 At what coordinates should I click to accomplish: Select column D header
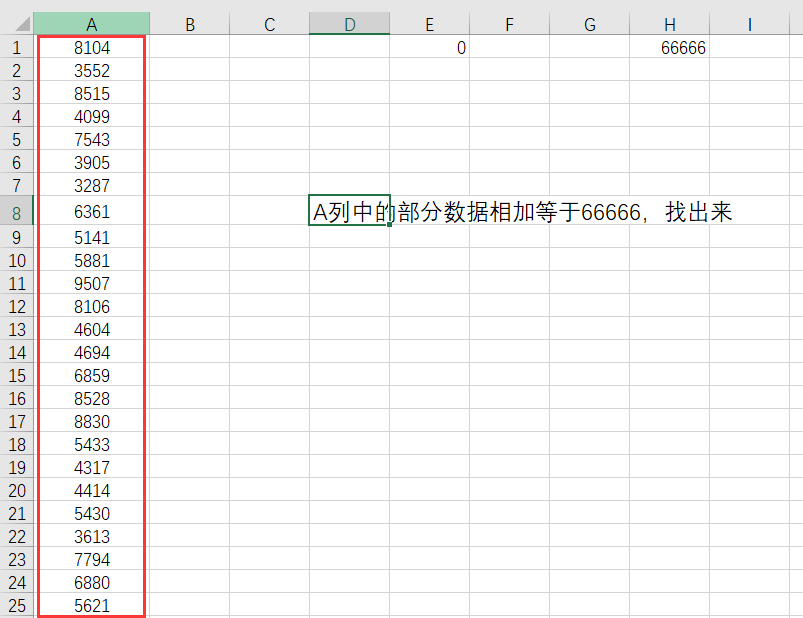tap(349, 24)
